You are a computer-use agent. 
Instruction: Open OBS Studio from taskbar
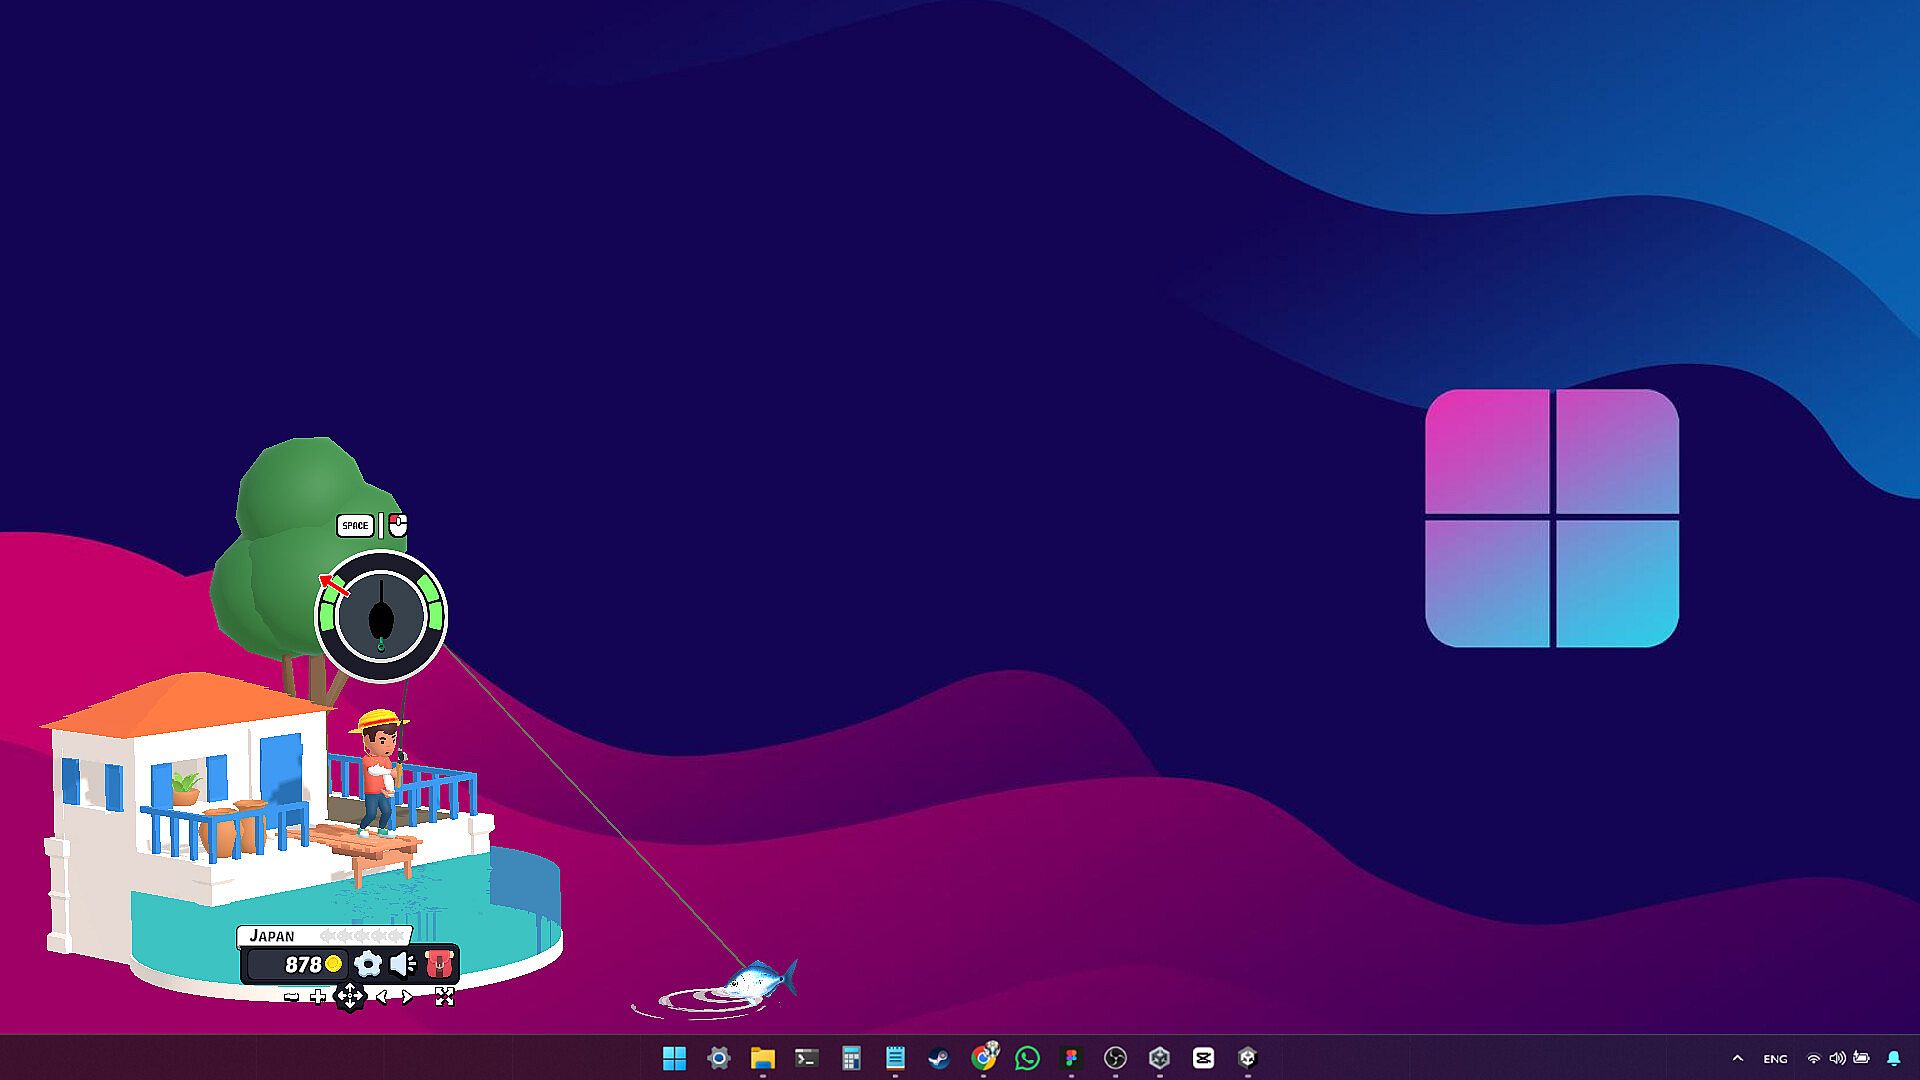[1115, 1058]
